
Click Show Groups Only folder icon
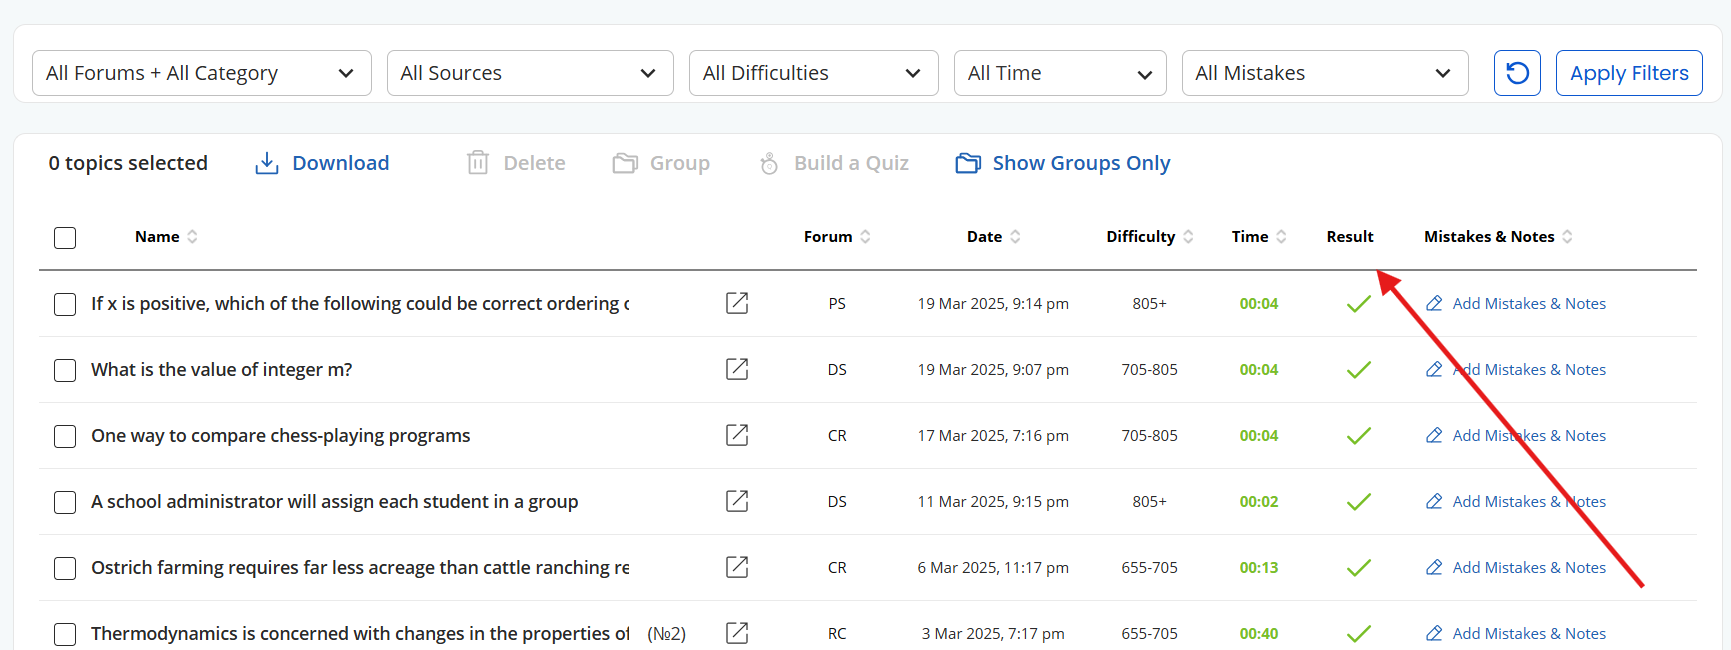[x=968, y=163]
